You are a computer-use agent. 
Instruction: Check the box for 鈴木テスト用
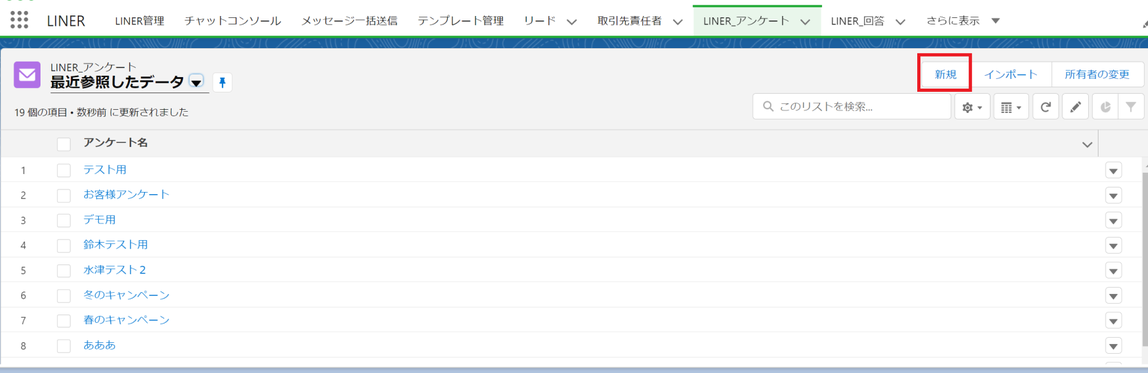(x=64, y=245)
